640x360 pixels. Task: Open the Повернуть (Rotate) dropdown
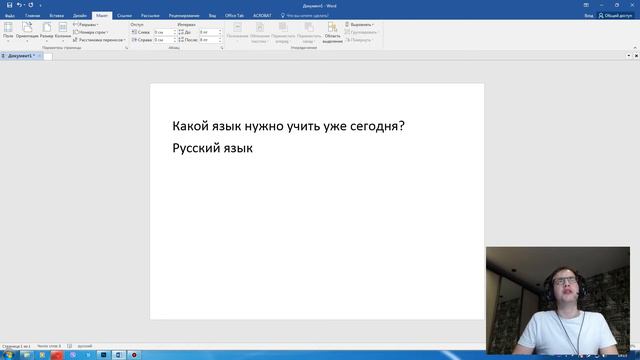click(358, 40)
